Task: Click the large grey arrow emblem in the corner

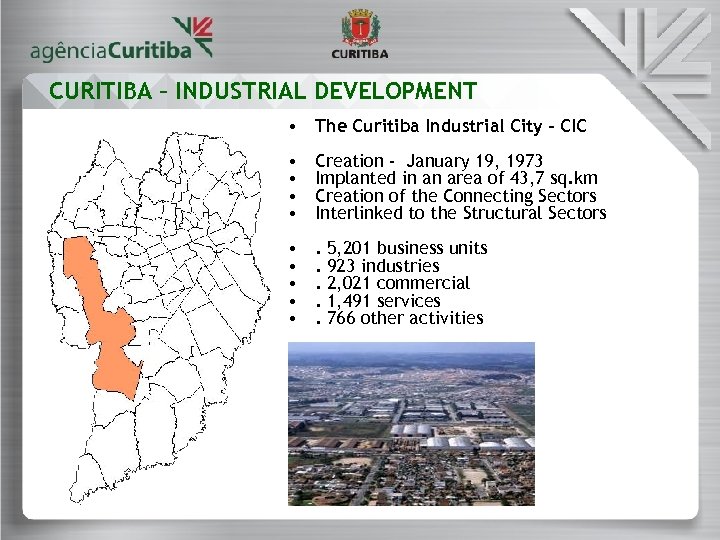Action: pyautogui.click(x=643, y=77)
